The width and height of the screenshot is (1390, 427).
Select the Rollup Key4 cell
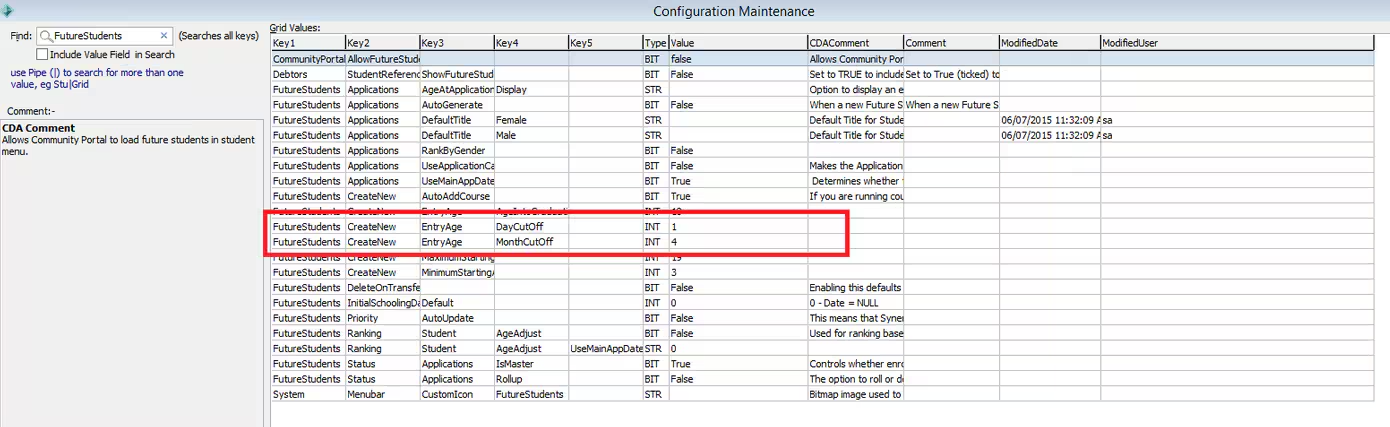[x=531, y=379]
